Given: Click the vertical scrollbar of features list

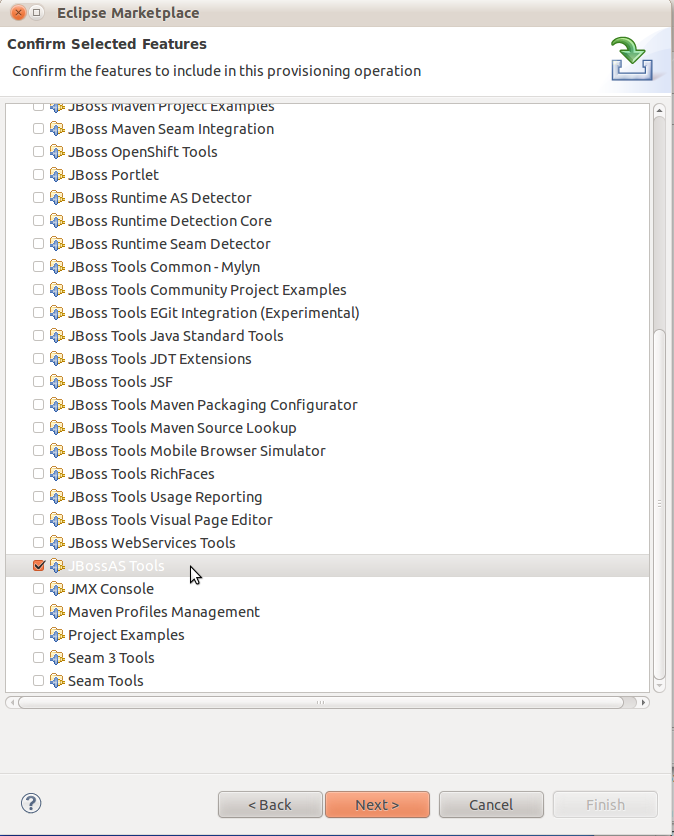Looking at the screenshot, I should 658,500.
